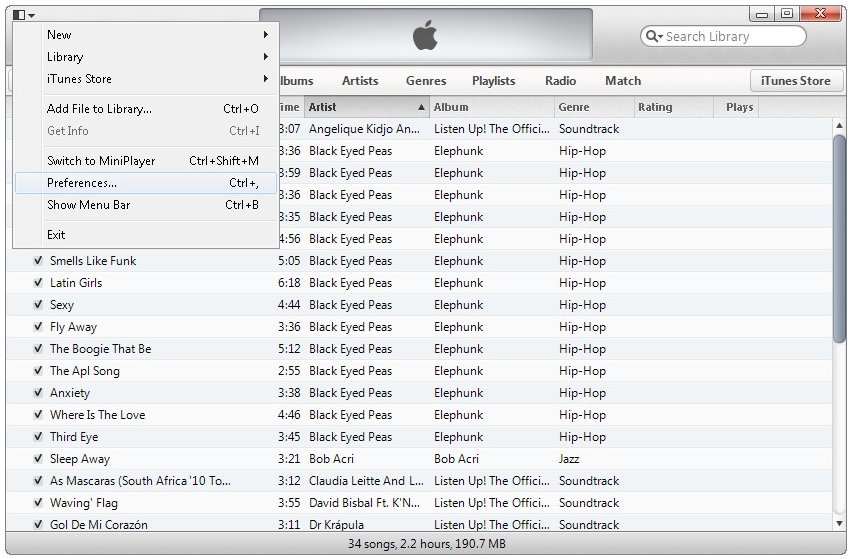Sort by the Album column header

[x=492, y=107]
